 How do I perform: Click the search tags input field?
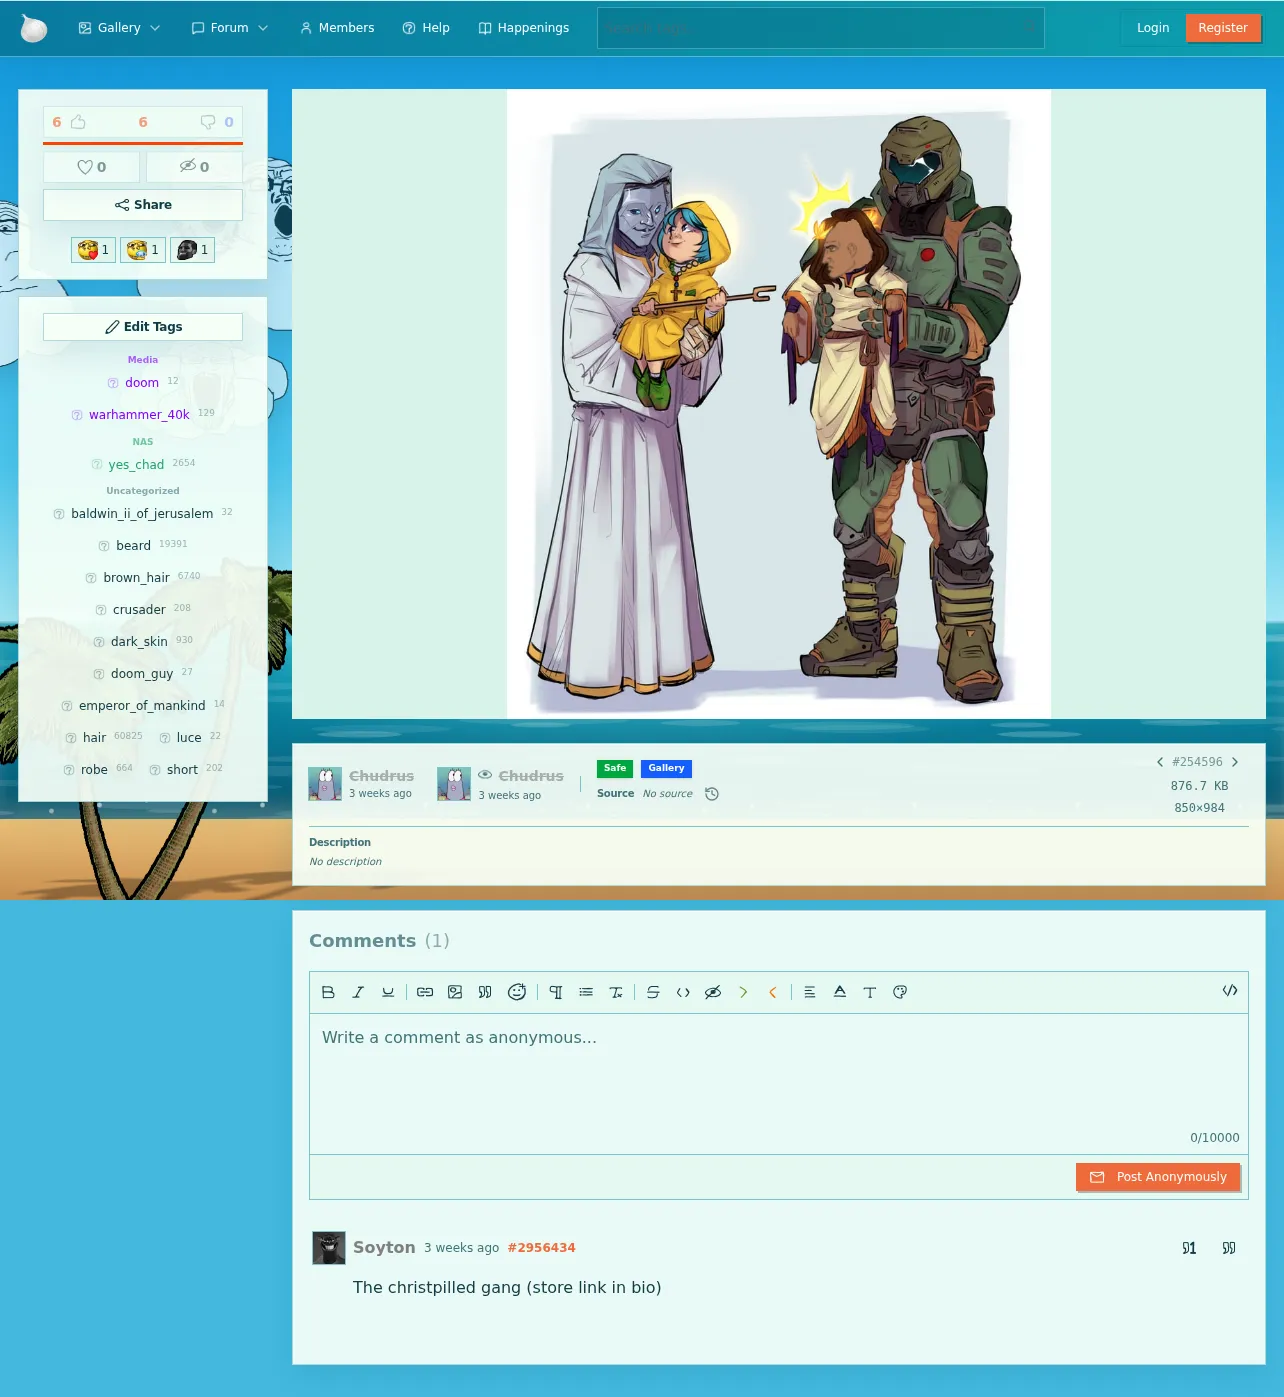pyautogui.click(x=821, y=28)
